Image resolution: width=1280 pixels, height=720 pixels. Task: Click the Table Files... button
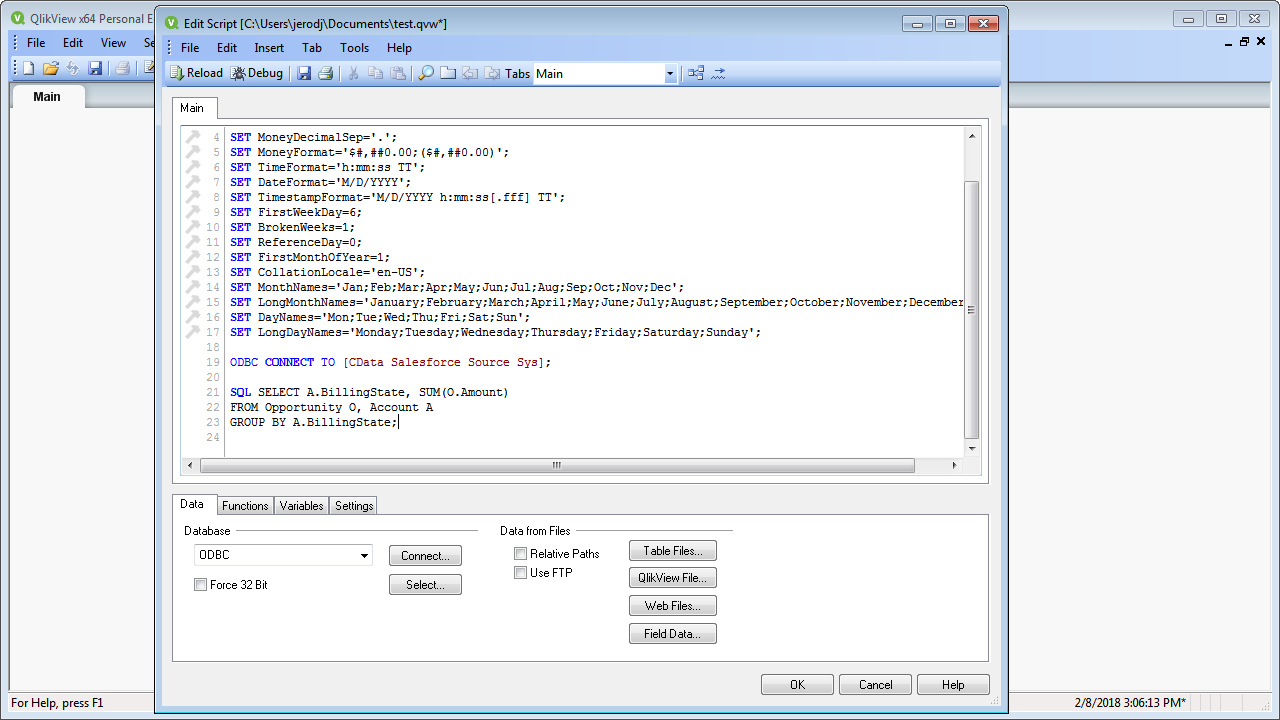click(x=672, y=551)
